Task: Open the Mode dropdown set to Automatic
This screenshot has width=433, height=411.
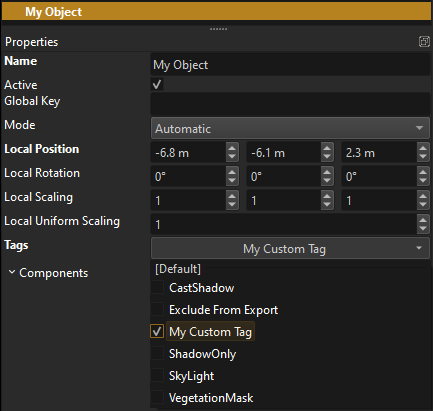Action: pyautogui.click(x=290, y=128)
